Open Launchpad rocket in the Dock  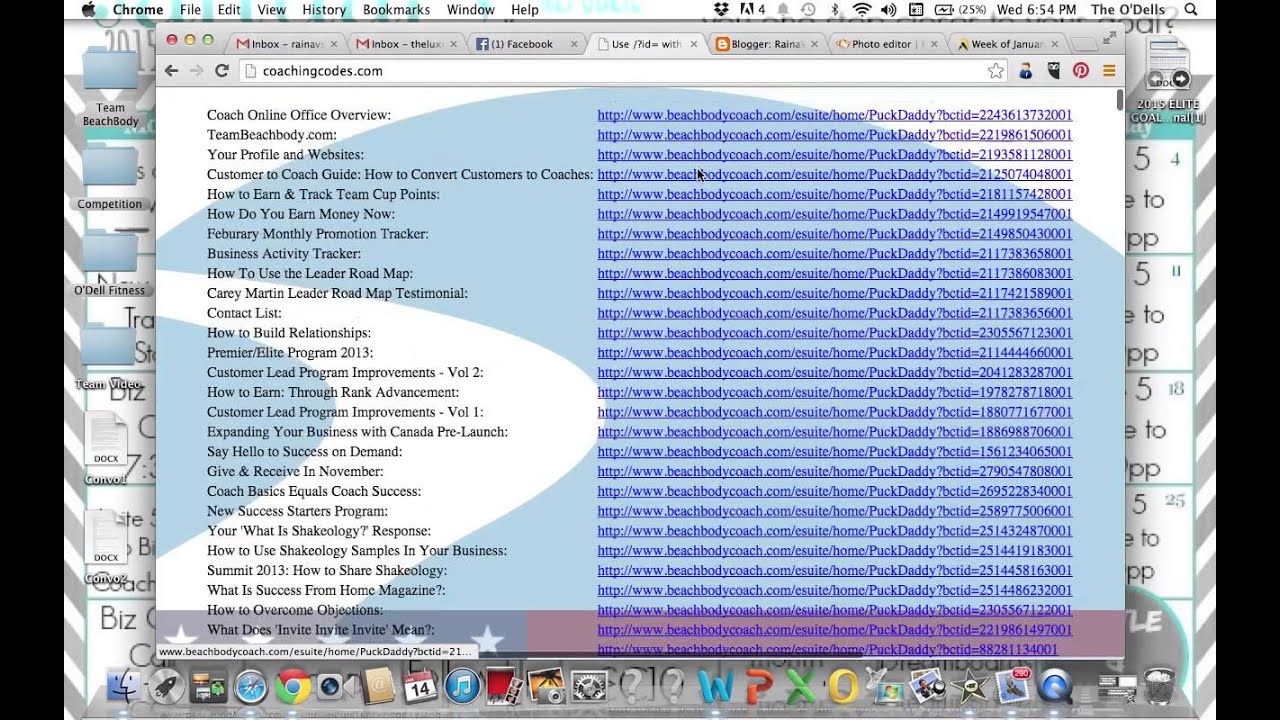(166, 686)
